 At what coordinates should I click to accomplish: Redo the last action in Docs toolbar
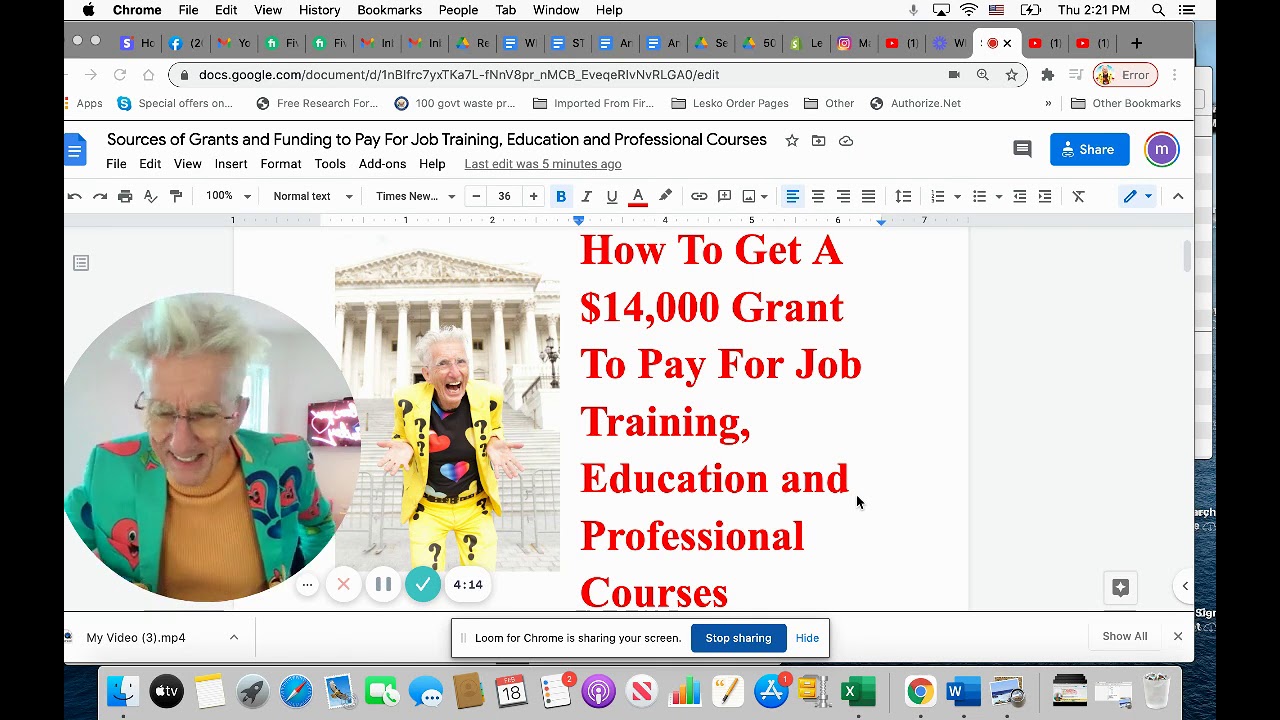point(99,196)
